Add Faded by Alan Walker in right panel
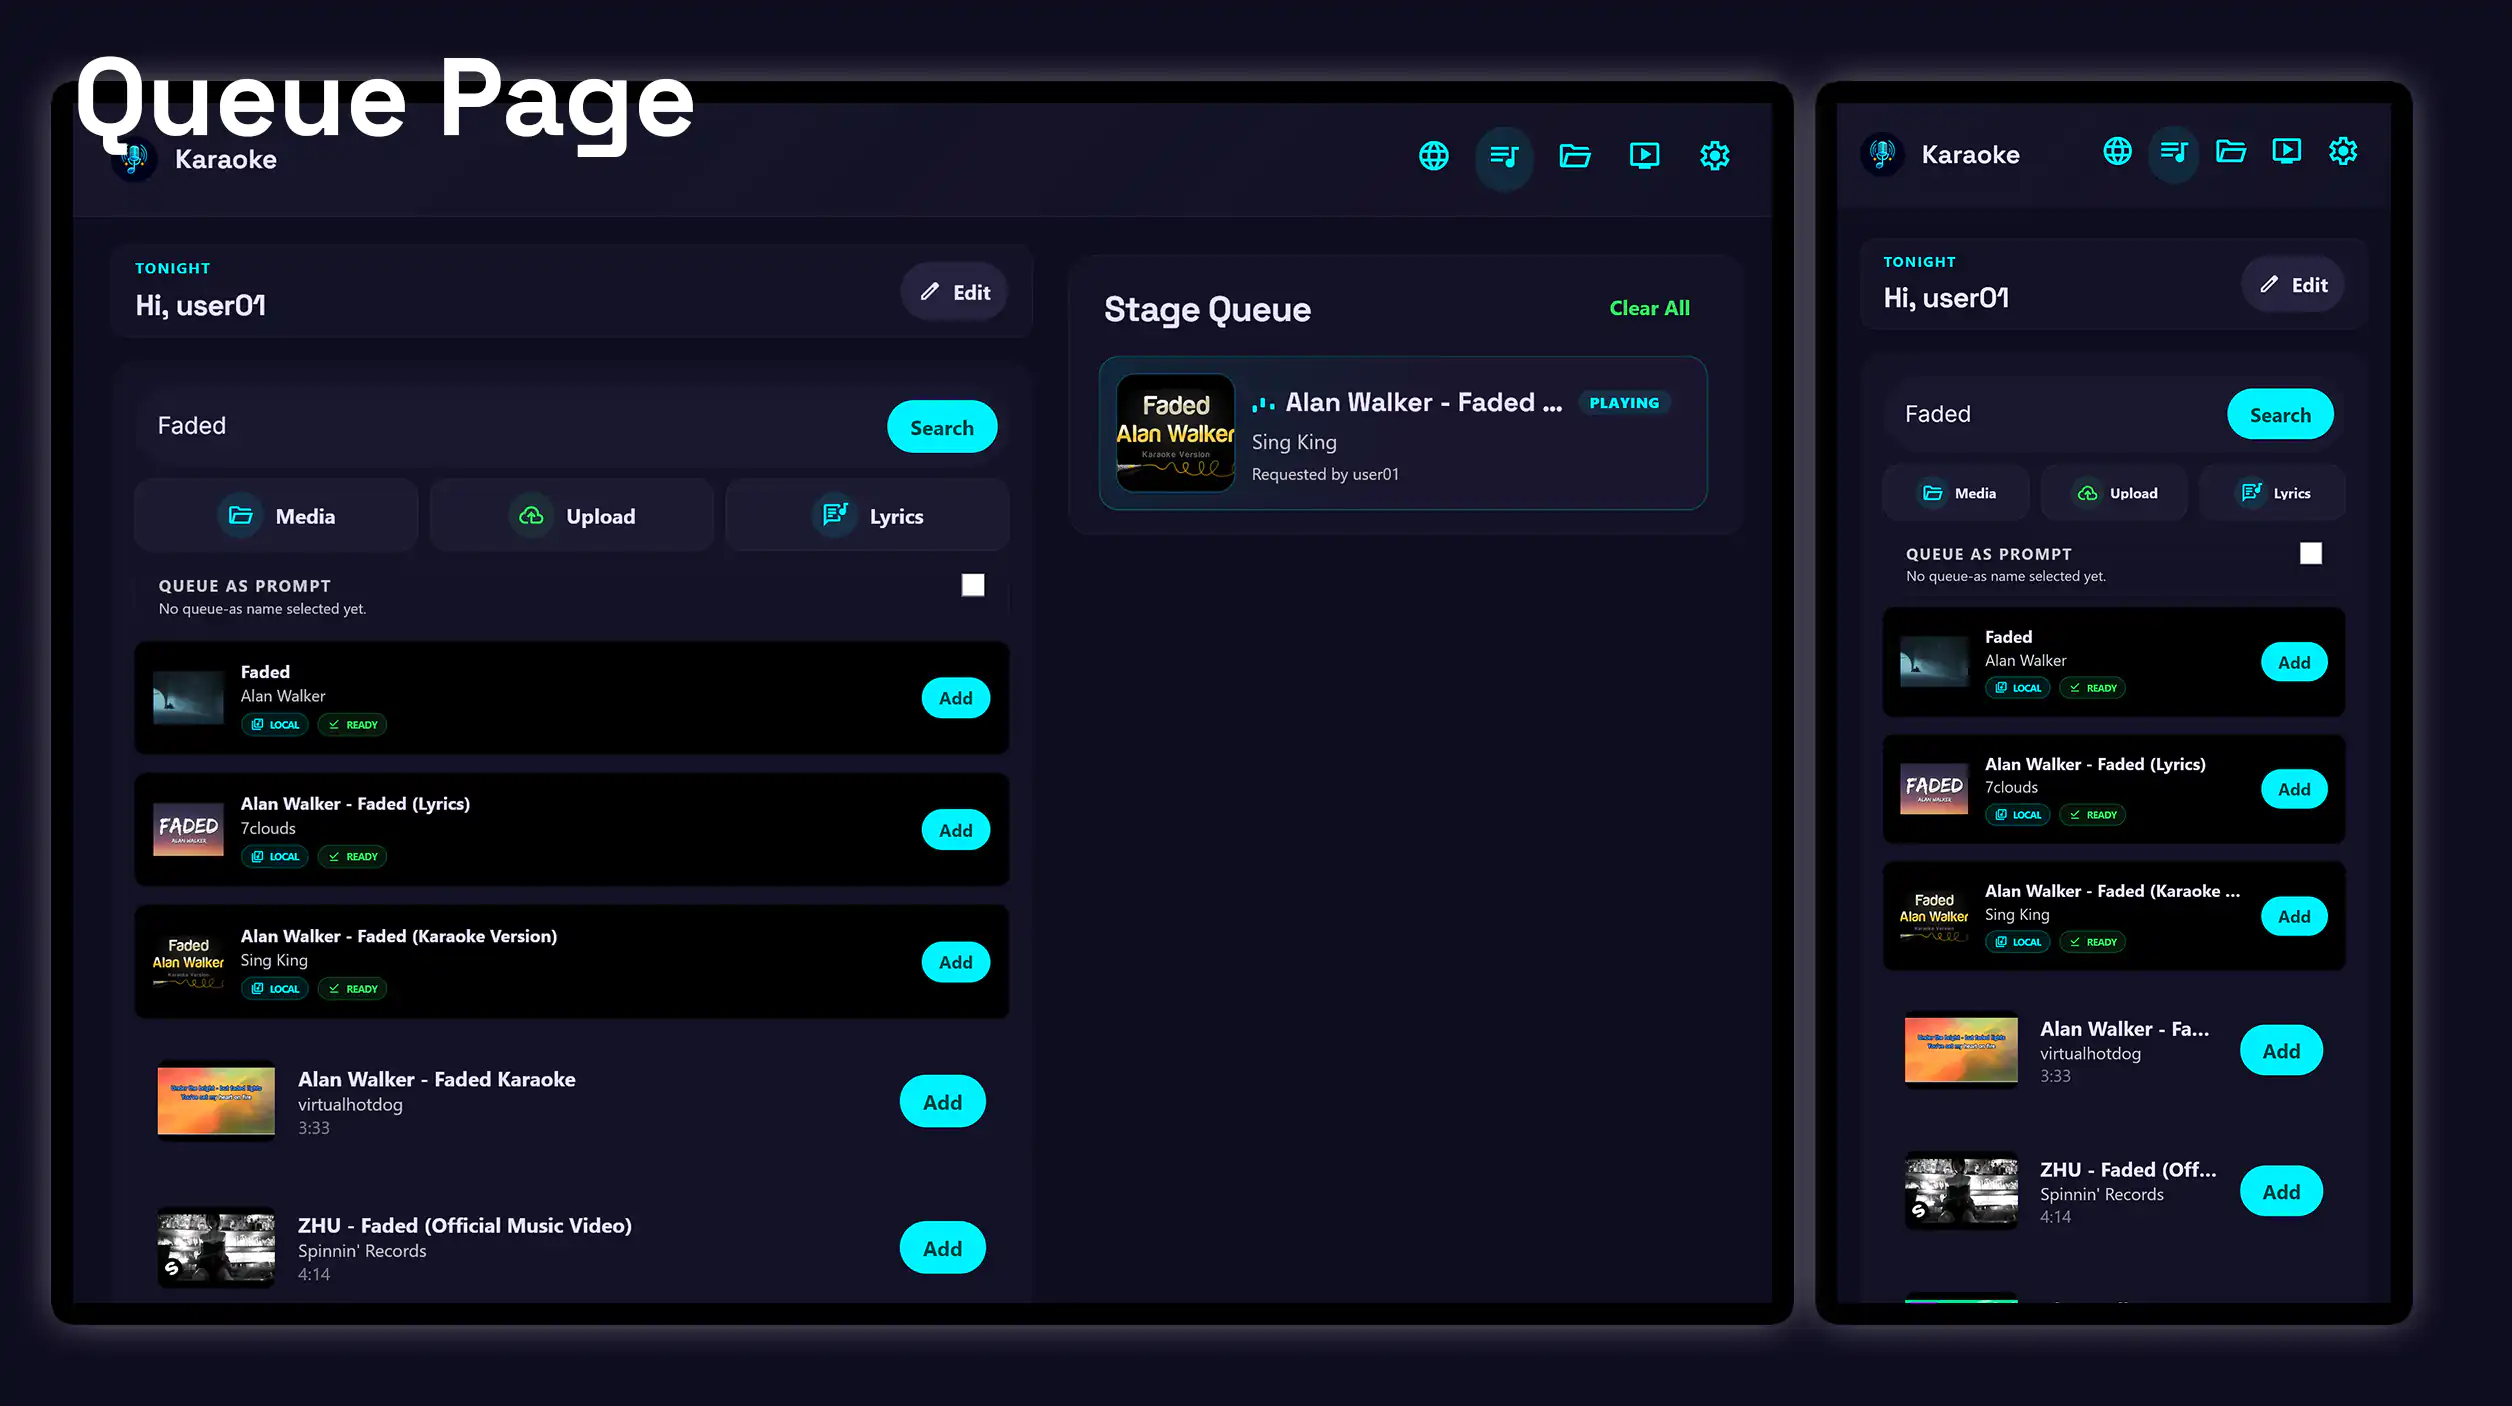2512x1406 pixels. [x=2295, y=662]
